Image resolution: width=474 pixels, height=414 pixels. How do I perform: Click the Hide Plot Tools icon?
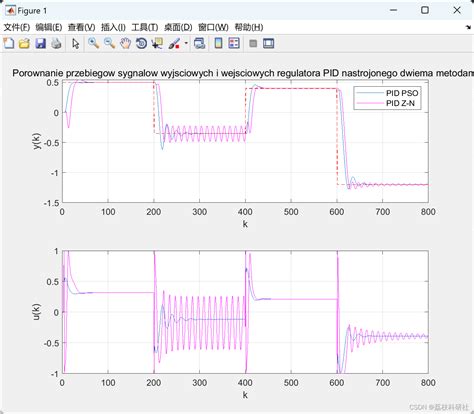(253, 44)
